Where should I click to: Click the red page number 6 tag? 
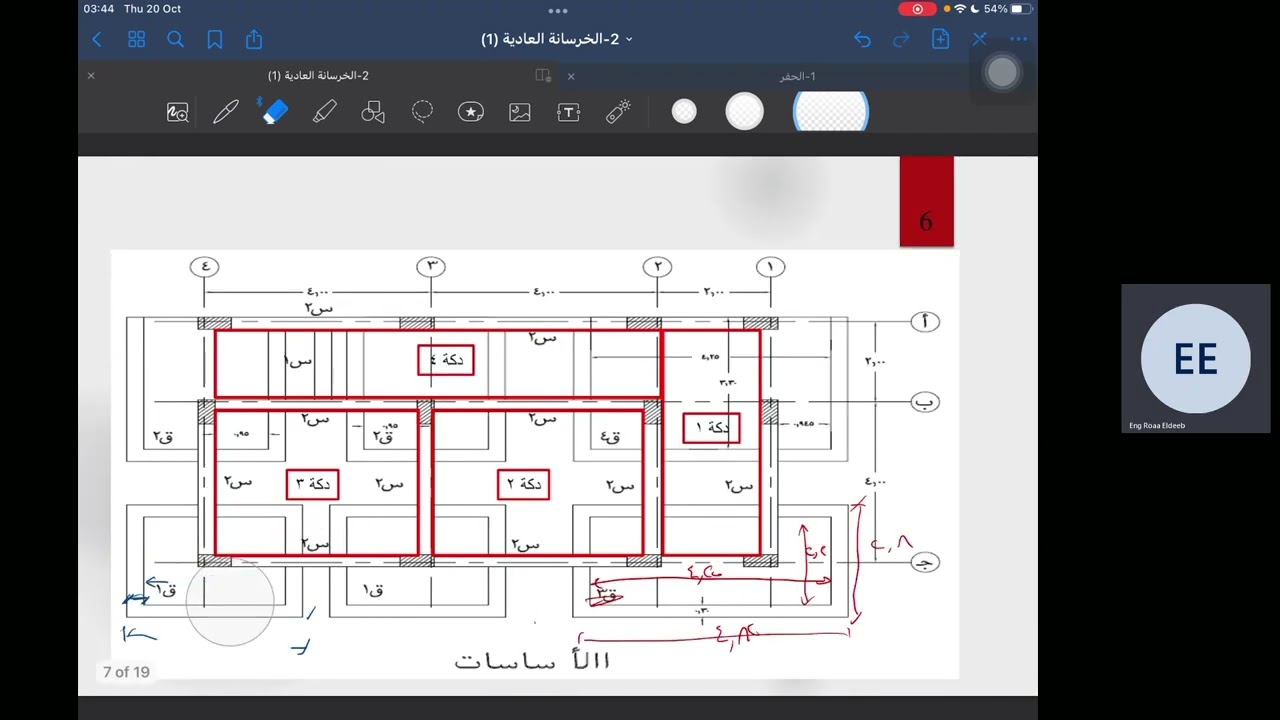tap(926, 201)
